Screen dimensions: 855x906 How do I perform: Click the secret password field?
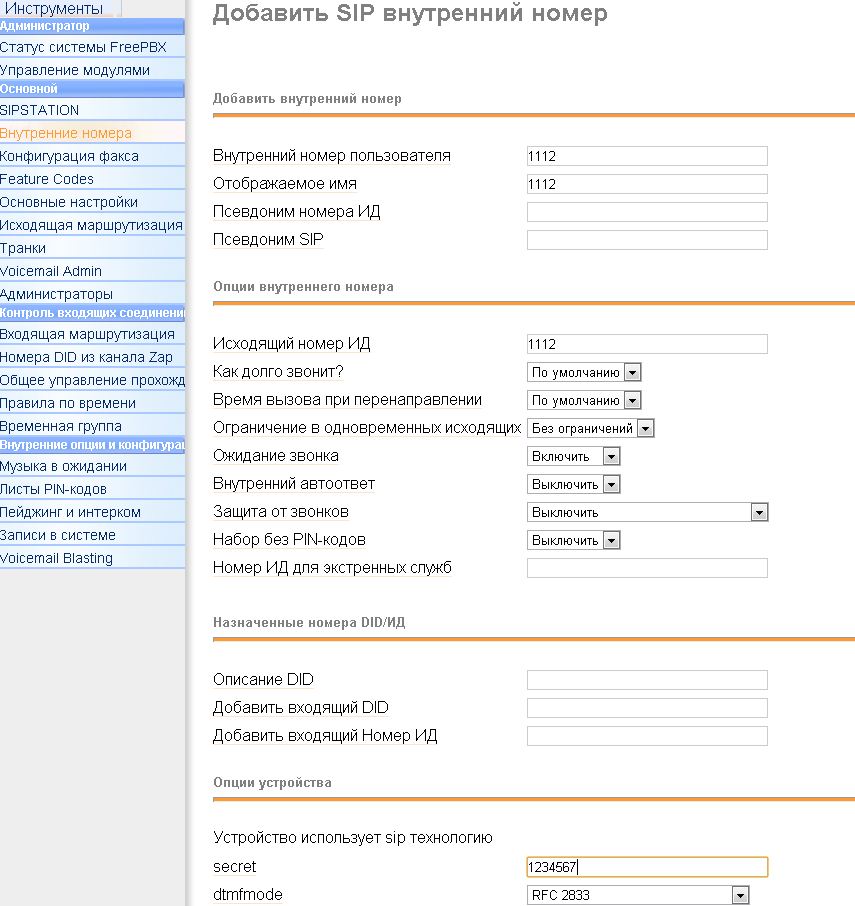647,867
